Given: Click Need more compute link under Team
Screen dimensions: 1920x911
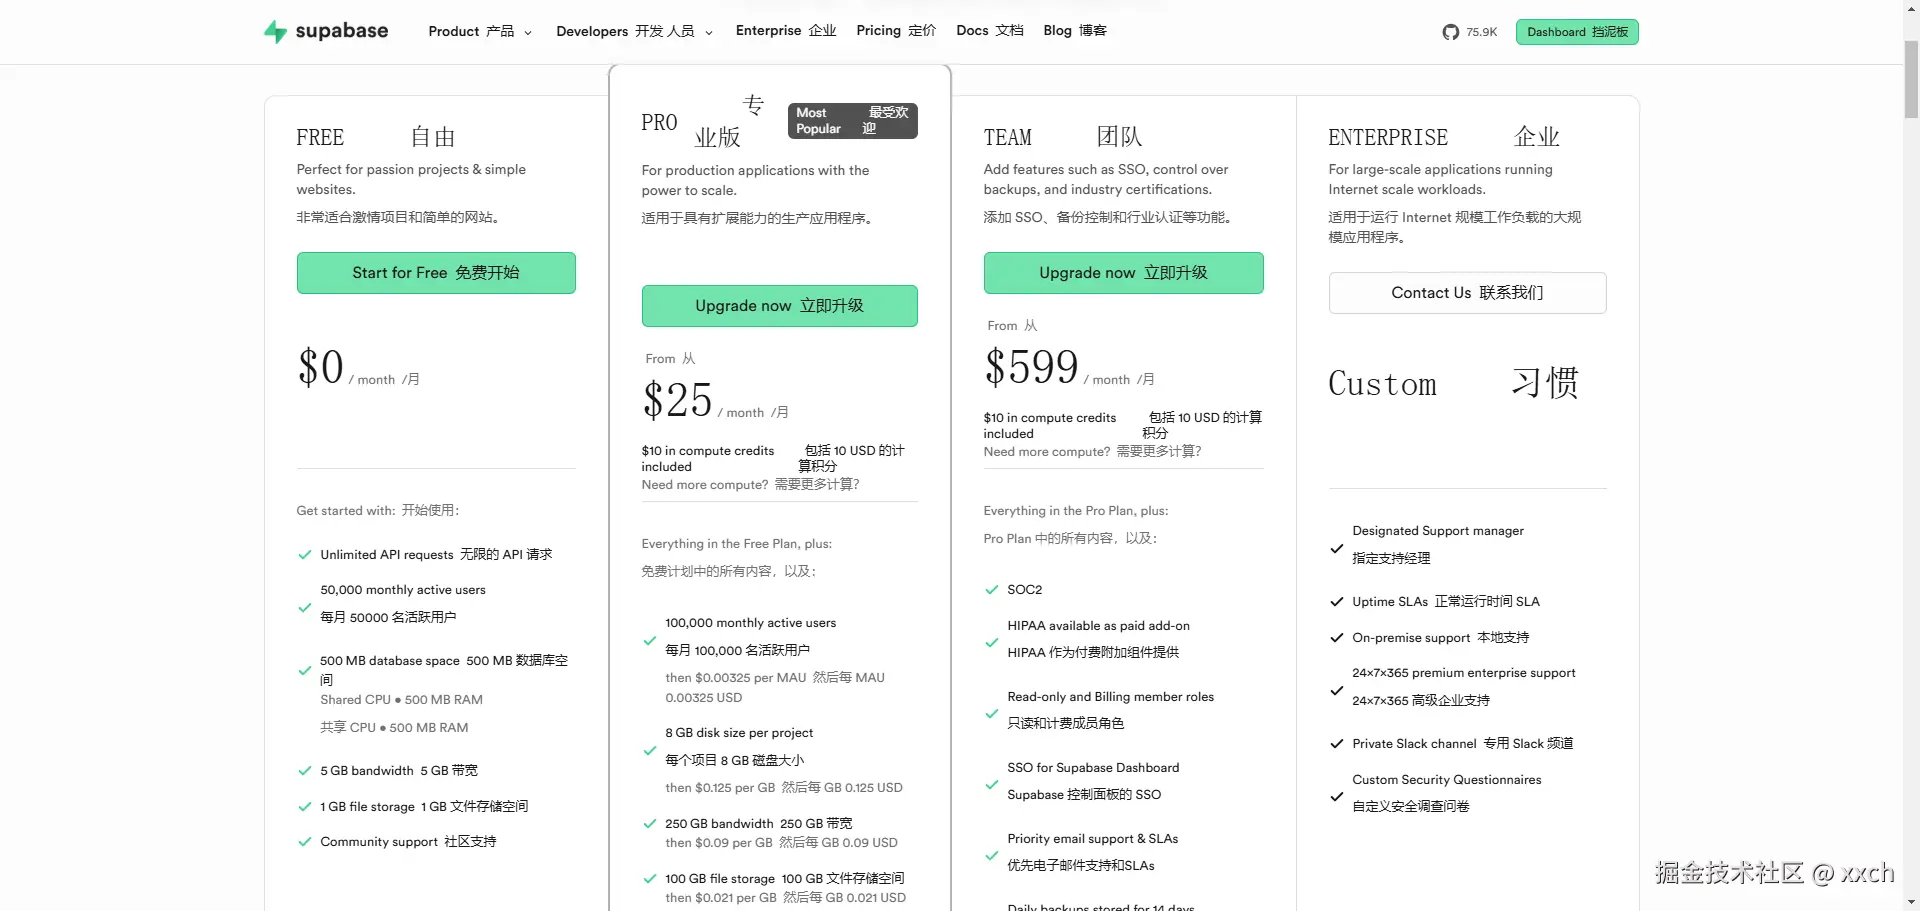Looking at the screenshot, I should point(1092,452).
